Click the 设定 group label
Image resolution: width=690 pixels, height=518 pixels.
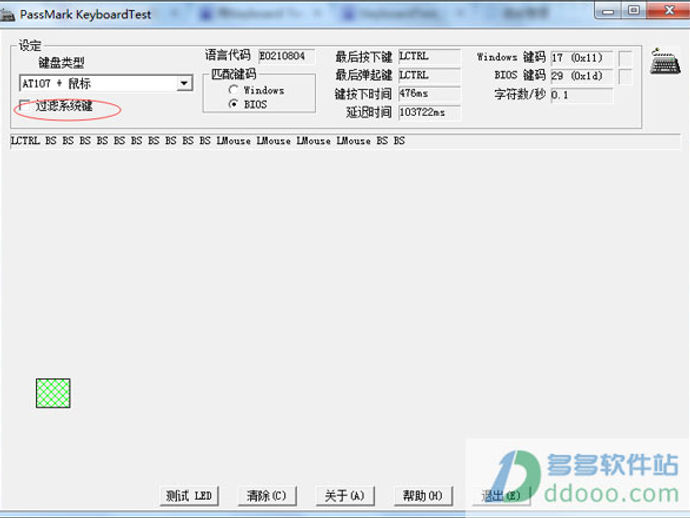point(30,45)
